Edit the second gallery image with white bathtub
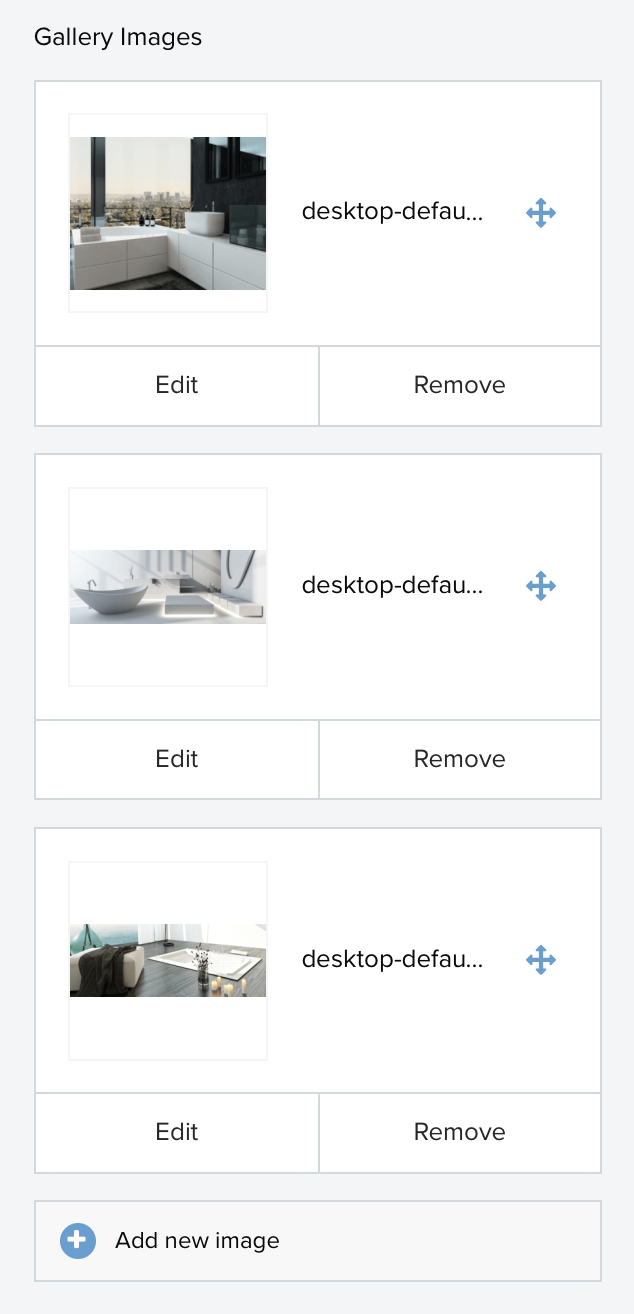 [177, 759]
